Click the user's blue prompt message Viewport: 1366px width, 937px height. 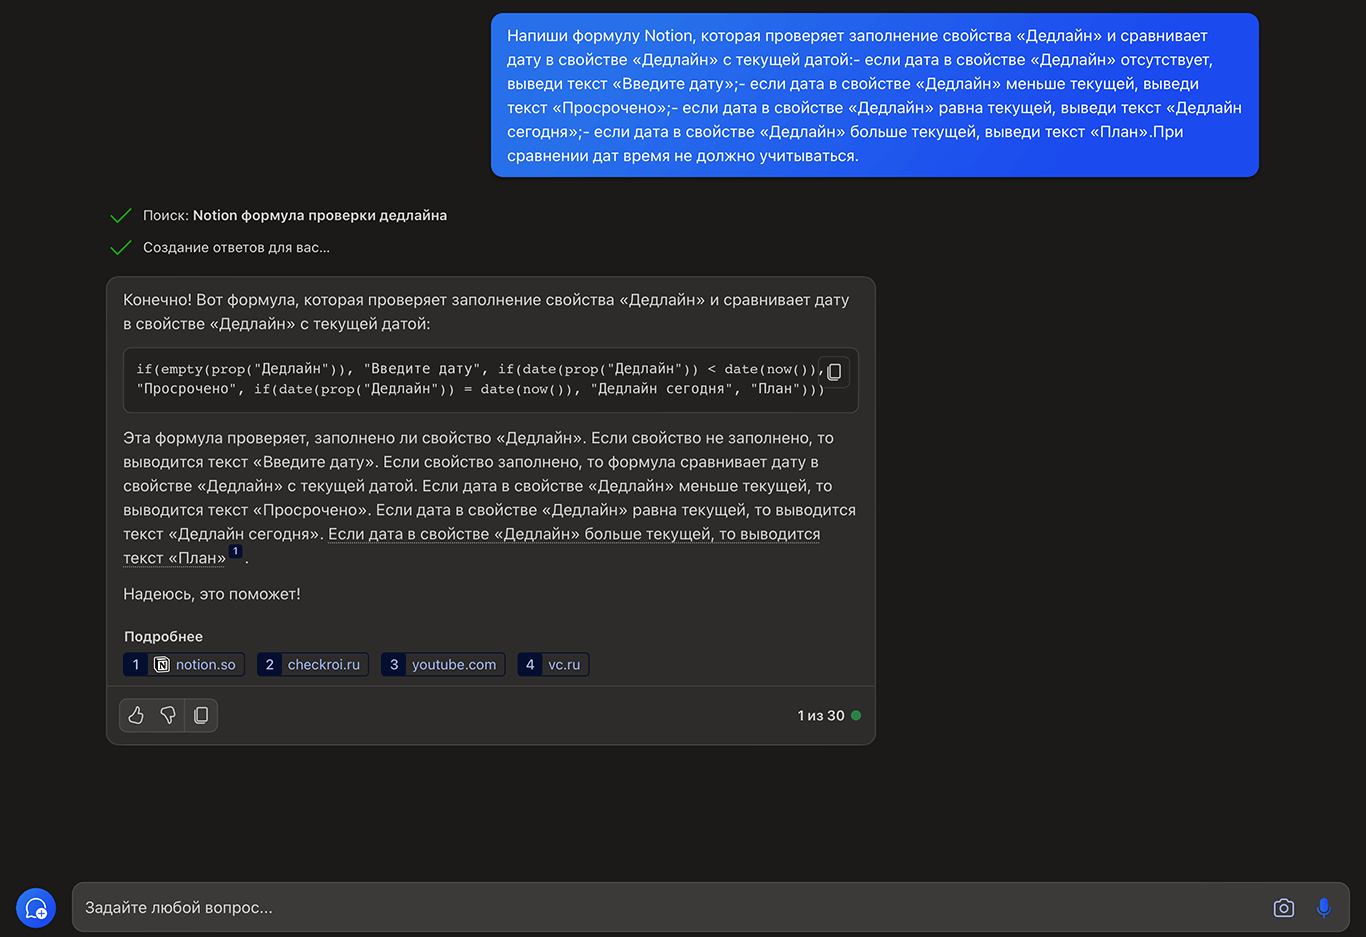click(875, 95)
